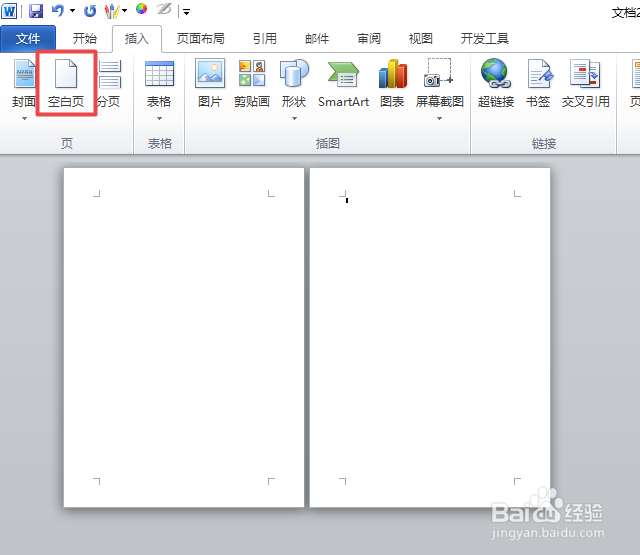Open the undo history dropdown arrow
This screenshot has height=555, width=640.
click(x=72, y=11)
